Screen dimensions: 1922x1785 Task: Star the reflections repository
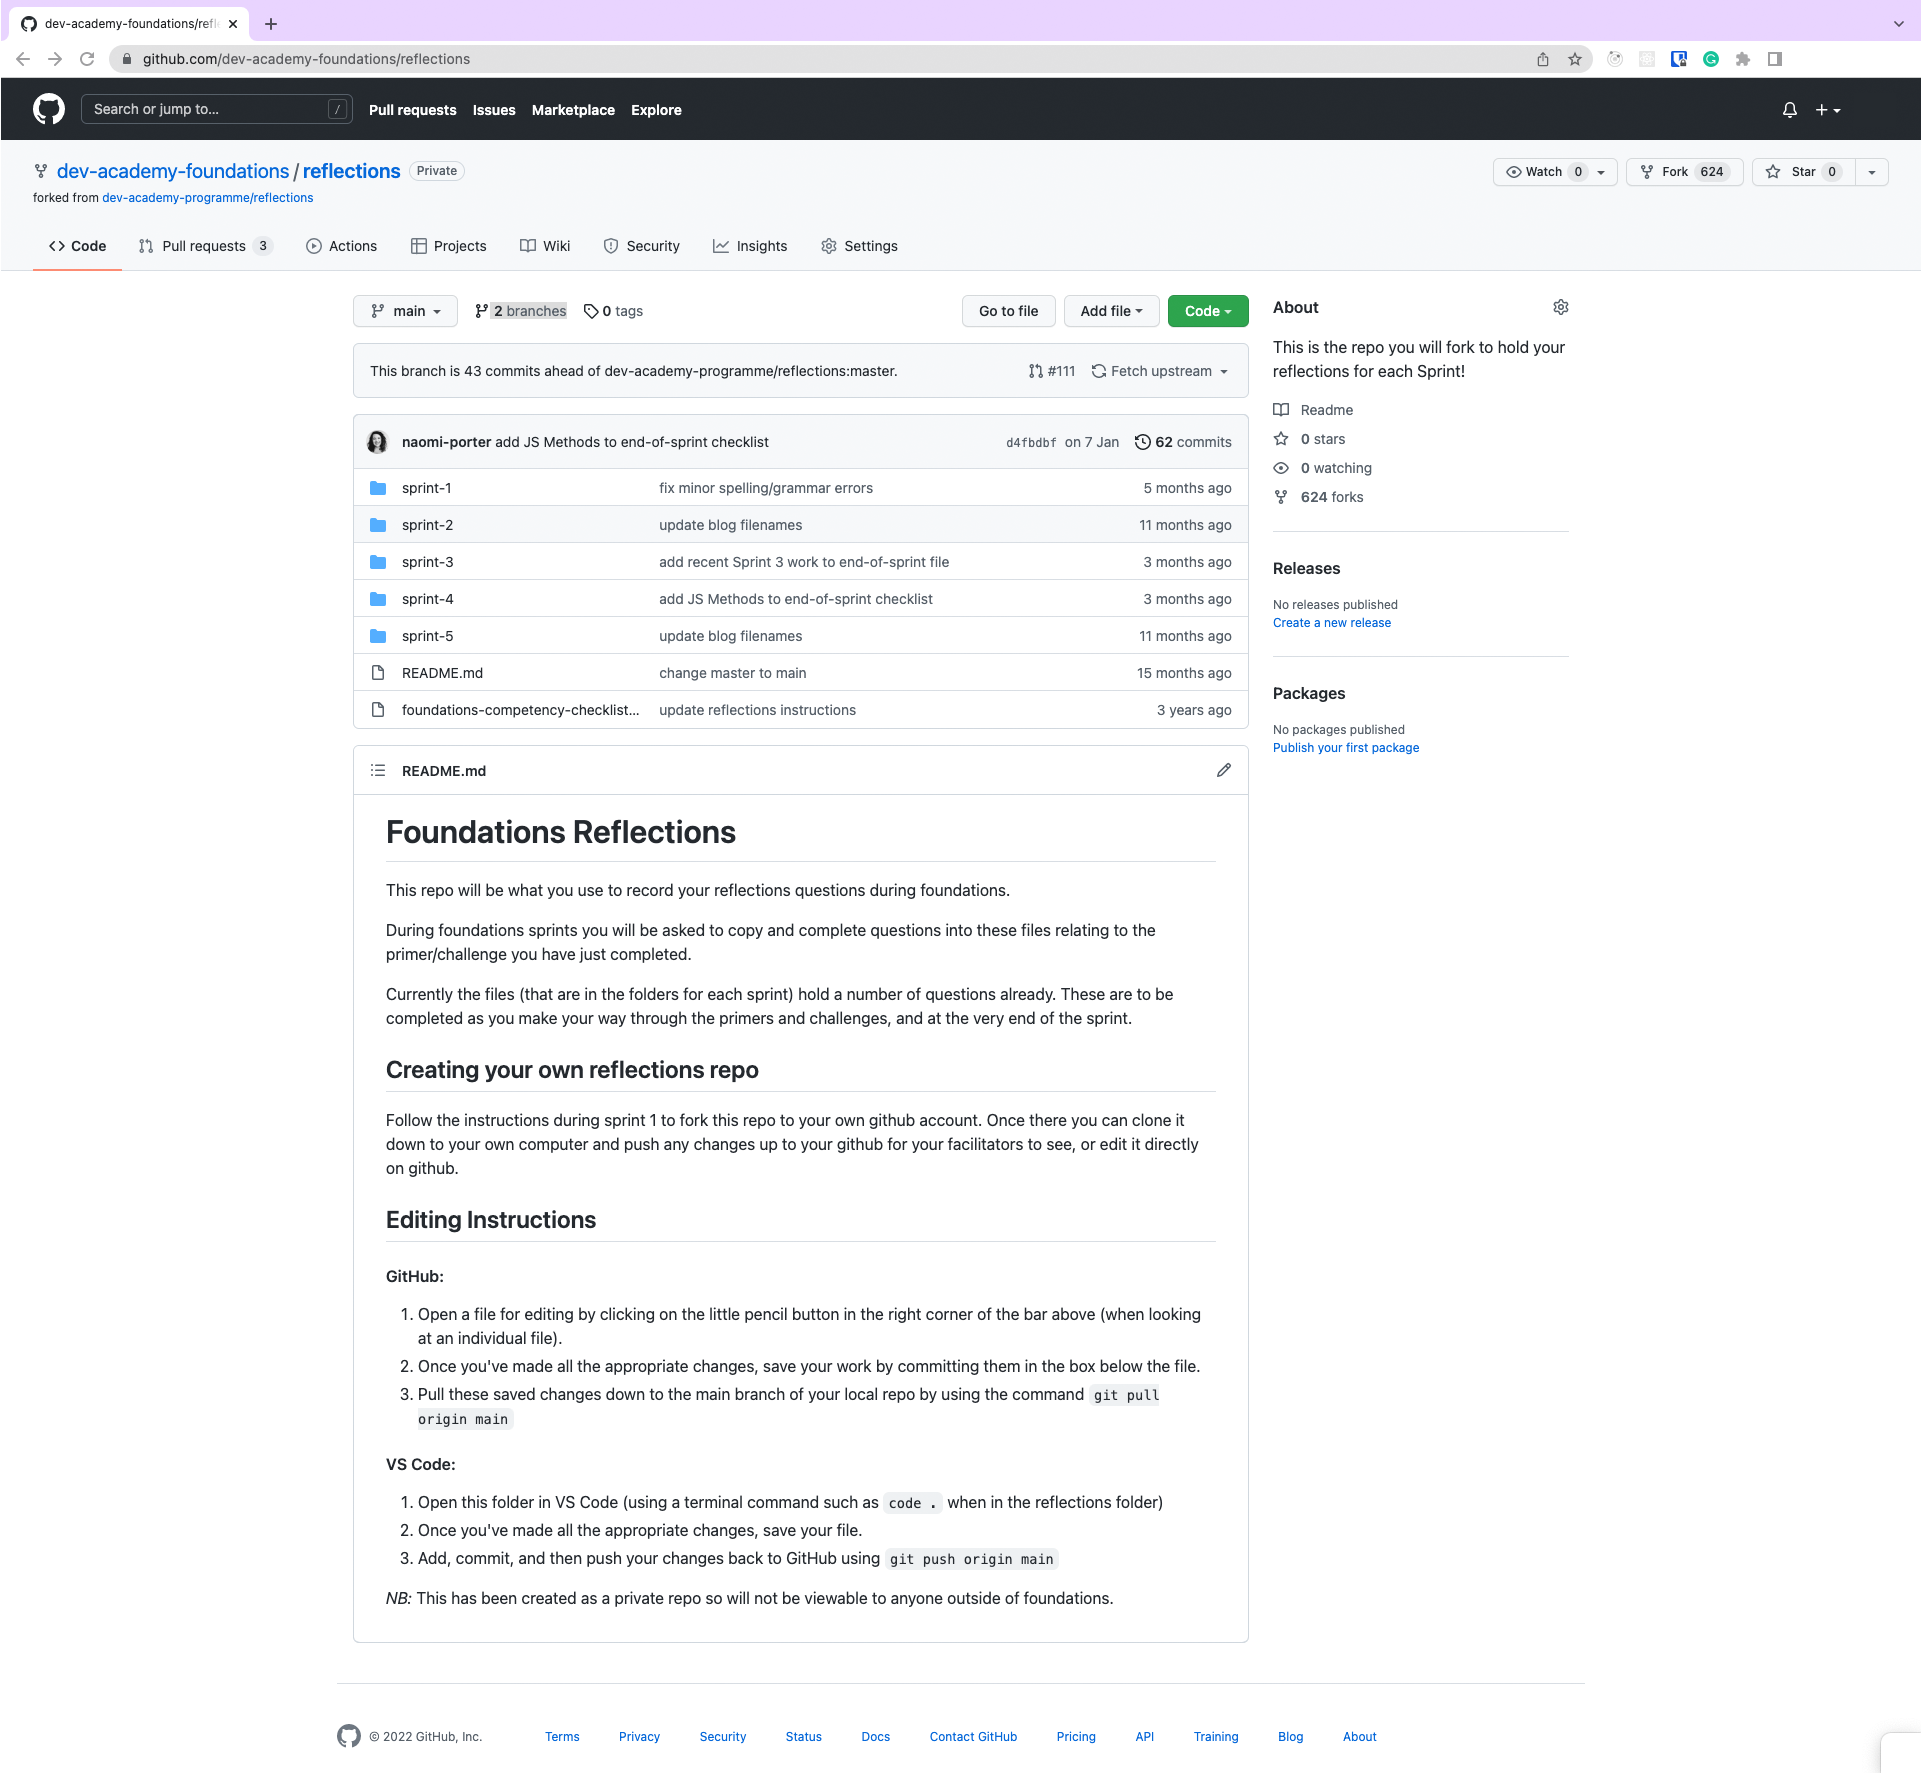[x=1802, y=171]
